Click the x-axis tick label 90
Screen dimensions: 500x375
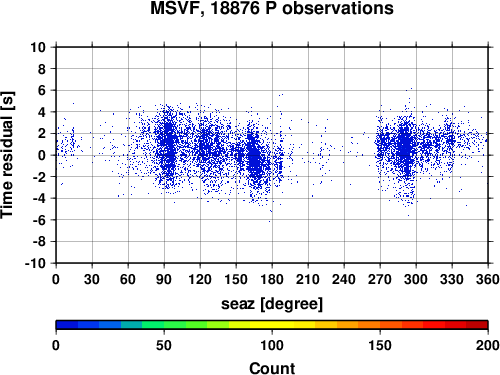pyautogui.click(x=164, y=279)
